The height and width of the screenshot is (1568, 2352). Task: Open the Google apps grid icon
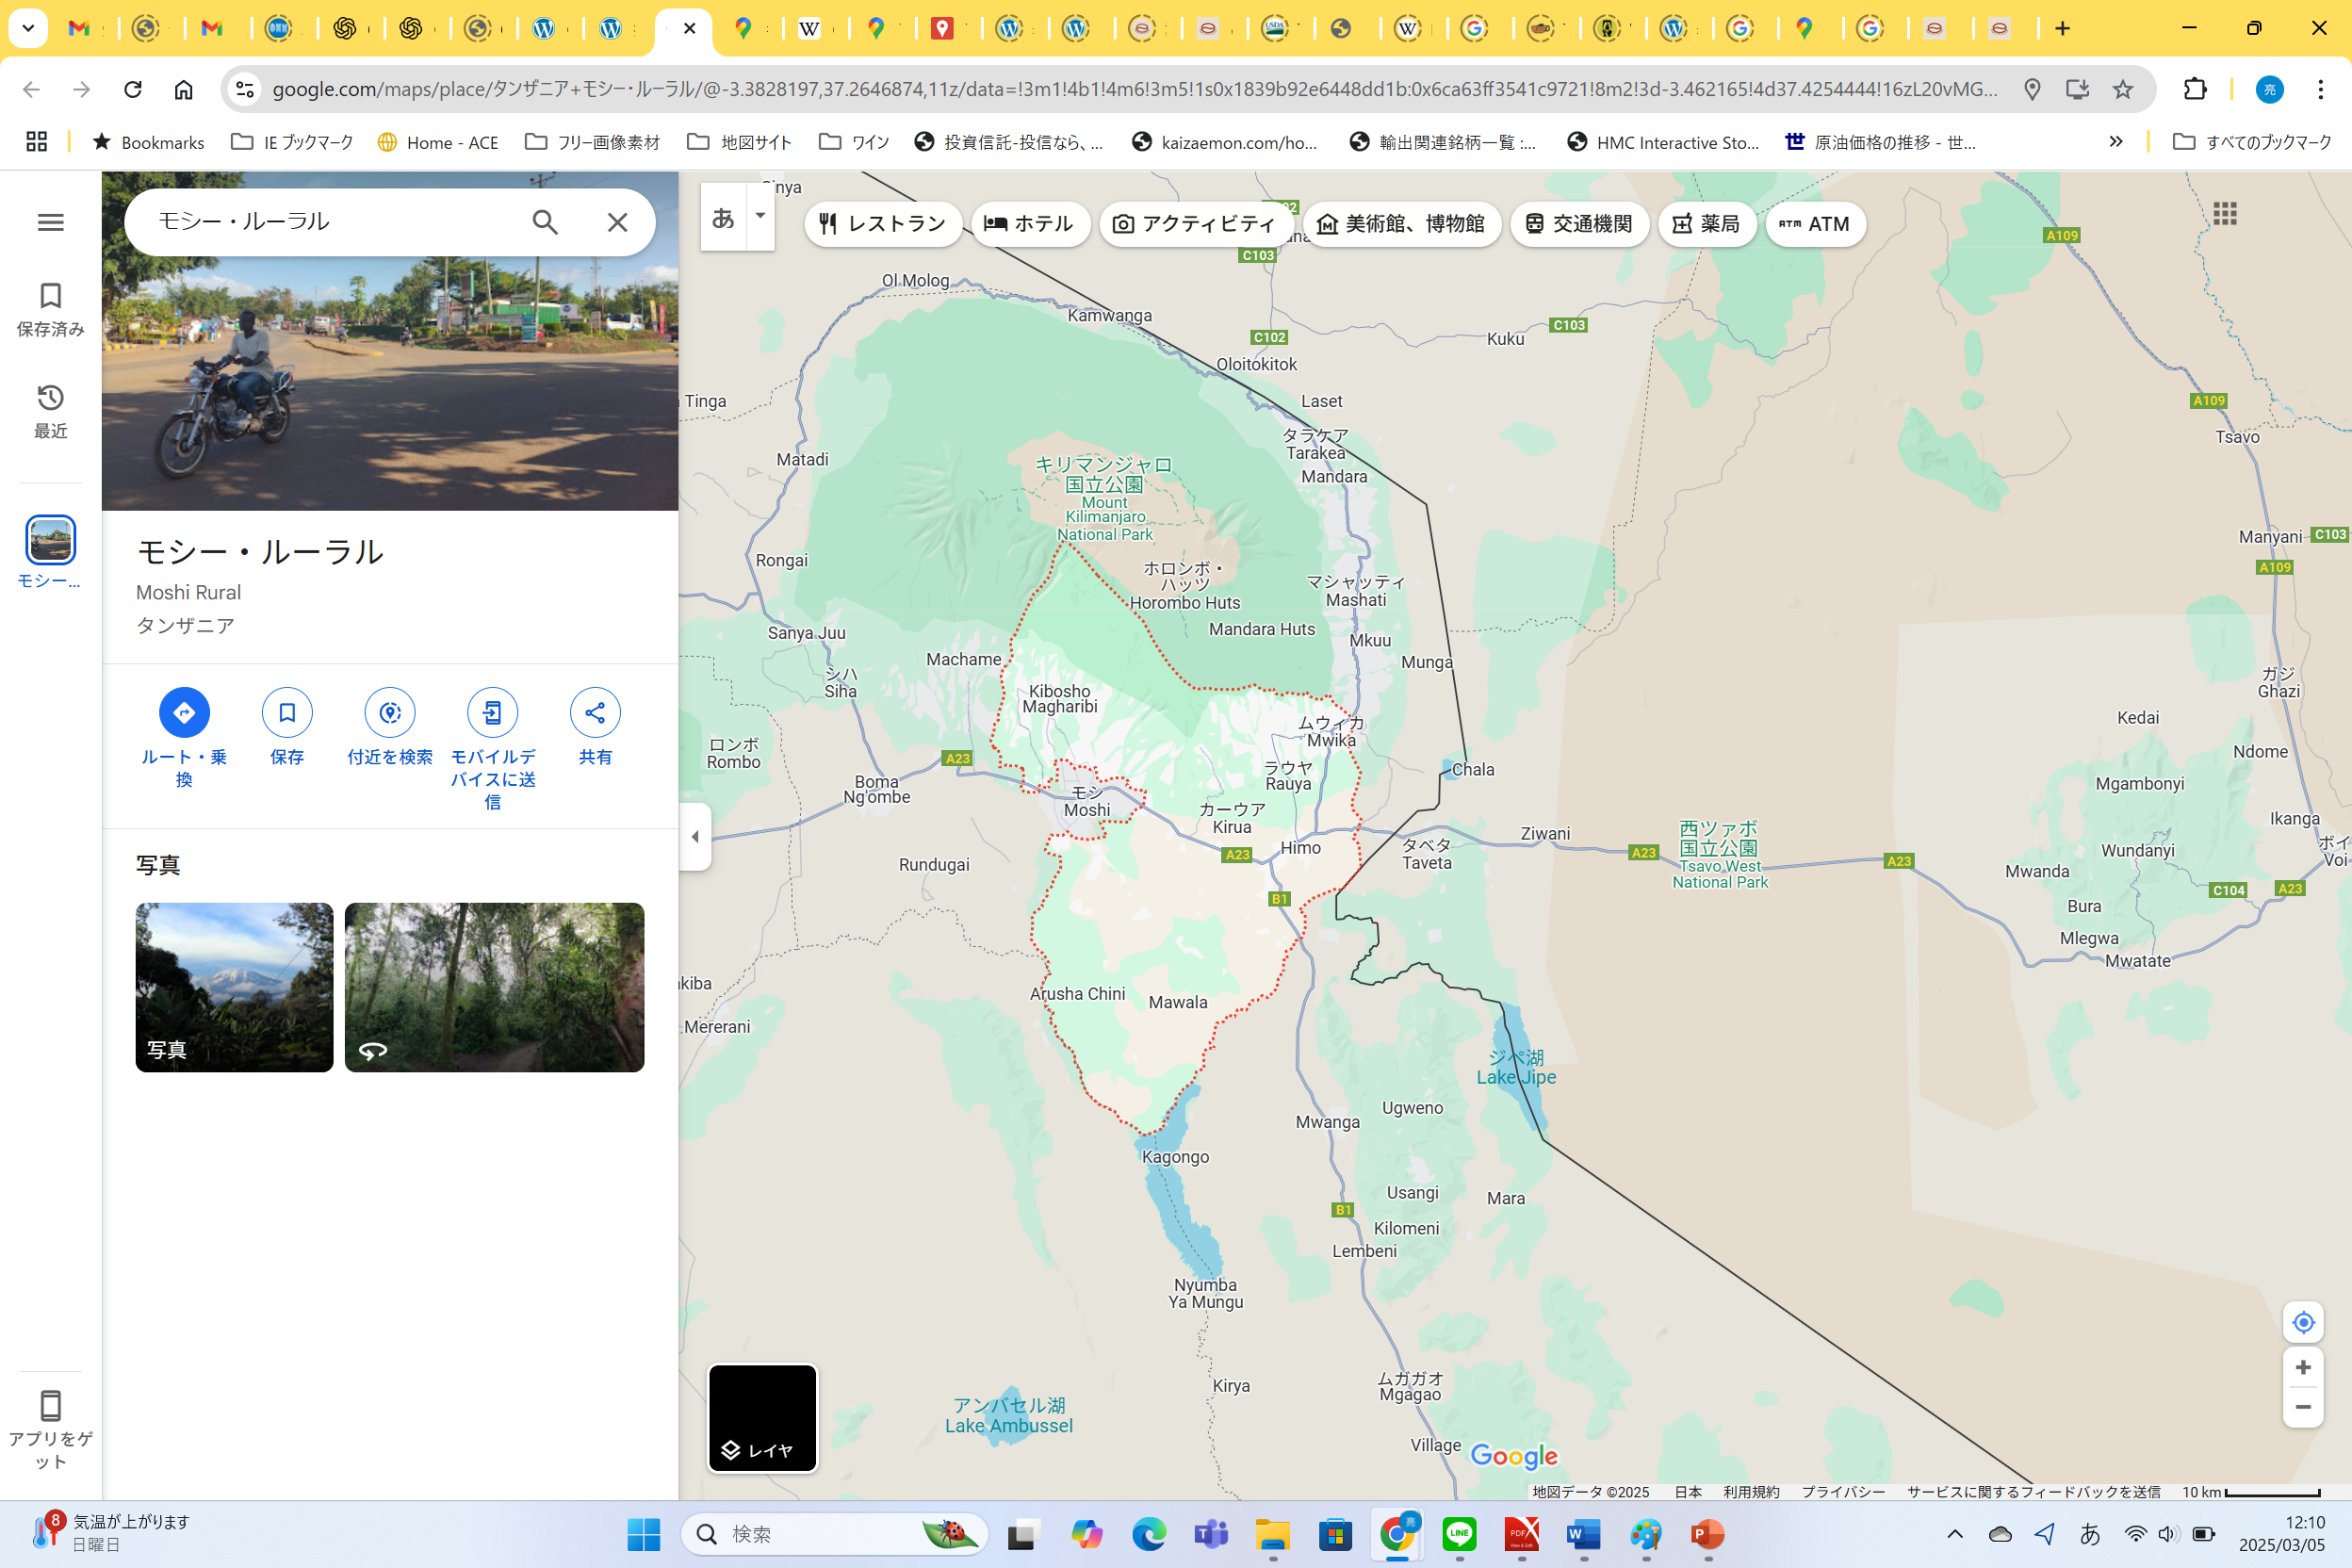tap(2224, 213)
